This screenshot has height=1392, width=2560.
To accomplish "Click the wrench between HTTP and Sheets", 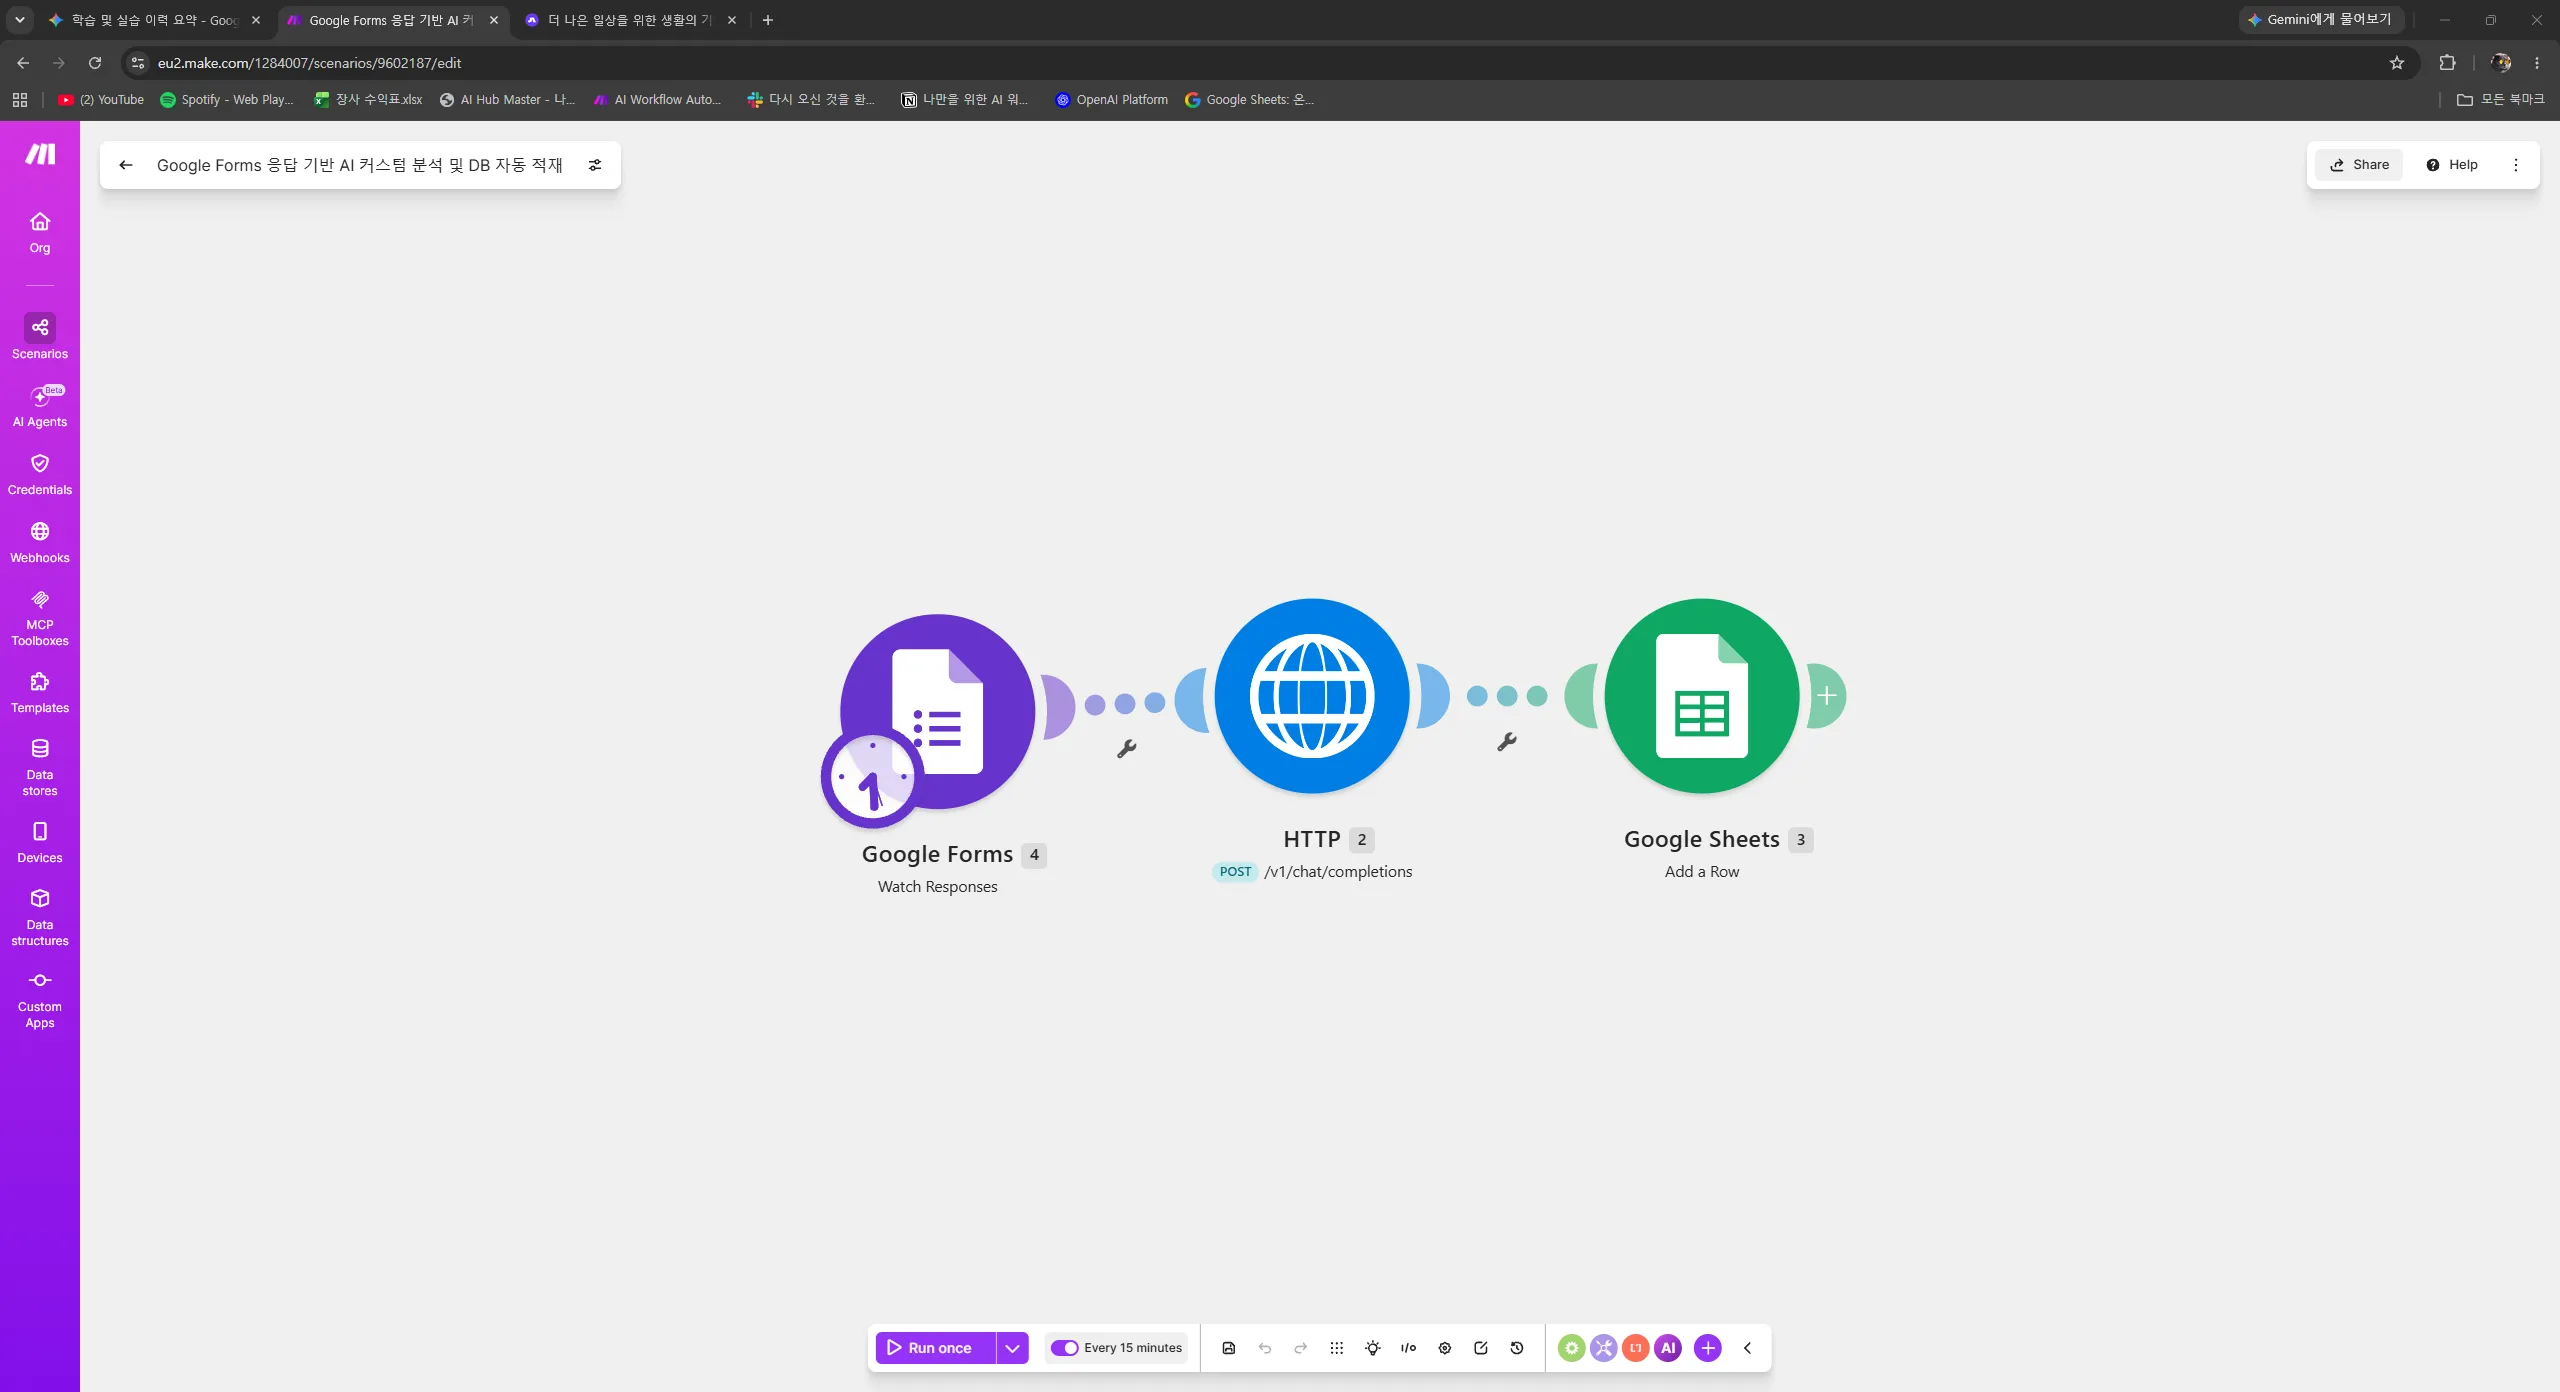I will 1507,742.
